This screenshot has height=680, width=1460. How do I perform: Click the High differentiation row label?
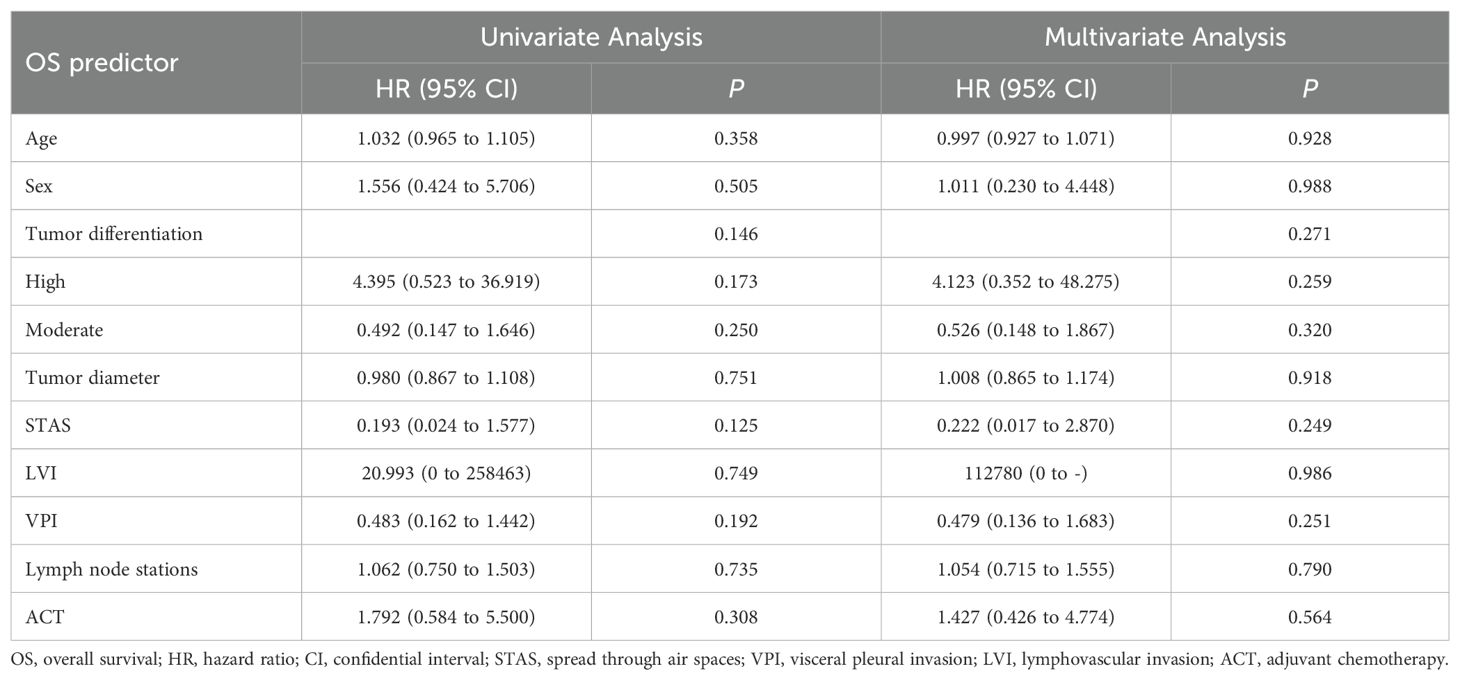pyautogui.click(x=45, y=282)
